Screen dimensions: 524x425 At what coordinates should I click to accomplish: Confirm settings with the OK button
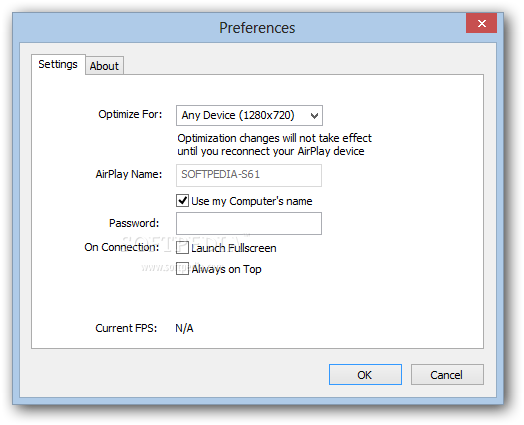pyautogui.click(x=365, y=375)
